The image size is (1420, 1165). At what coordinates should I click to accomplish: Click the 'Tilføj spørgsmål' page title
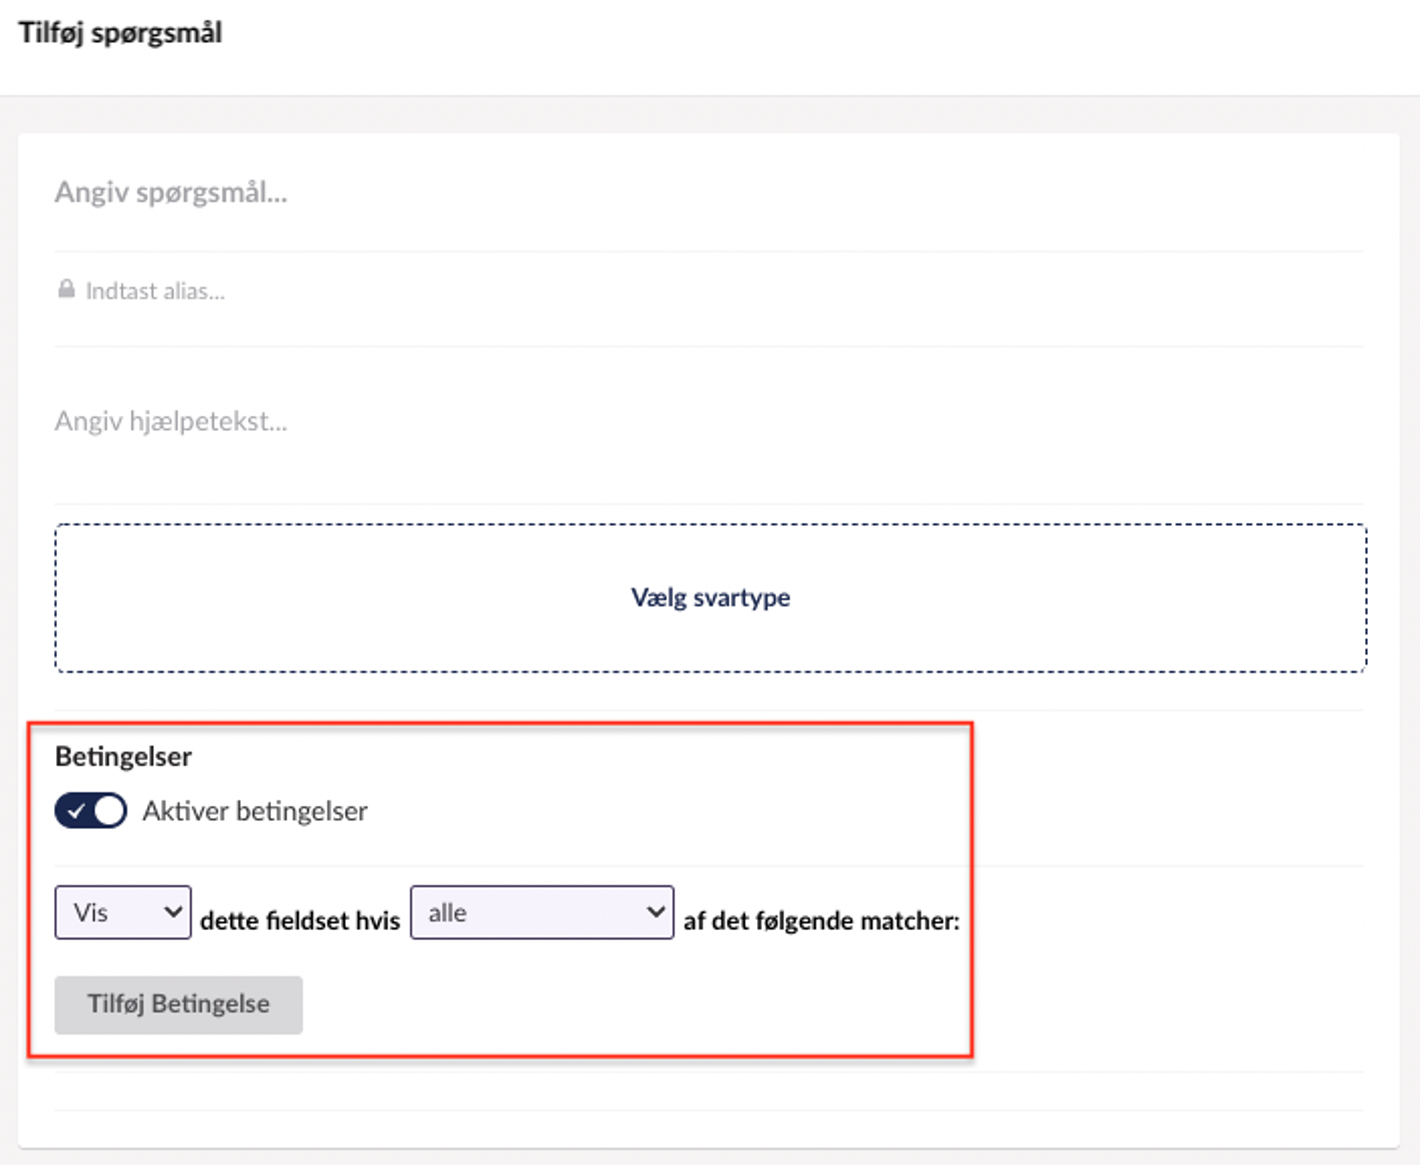point(120,33)
